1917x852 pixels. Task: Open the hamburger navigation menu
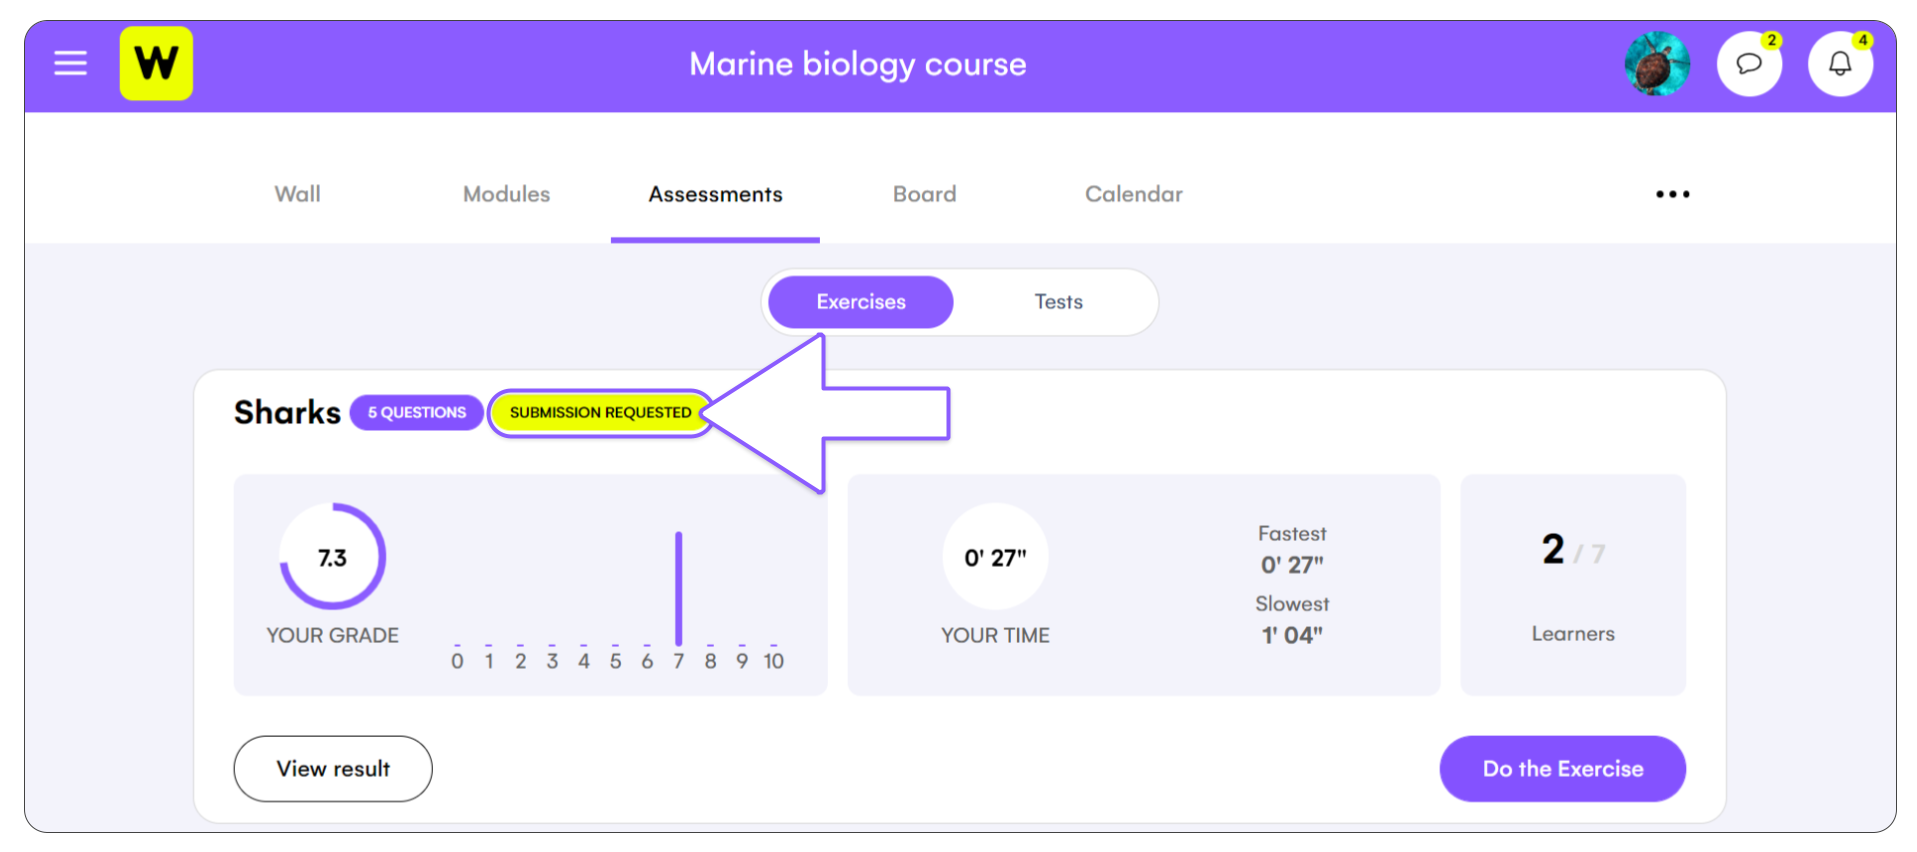click(x=70, y=64)
